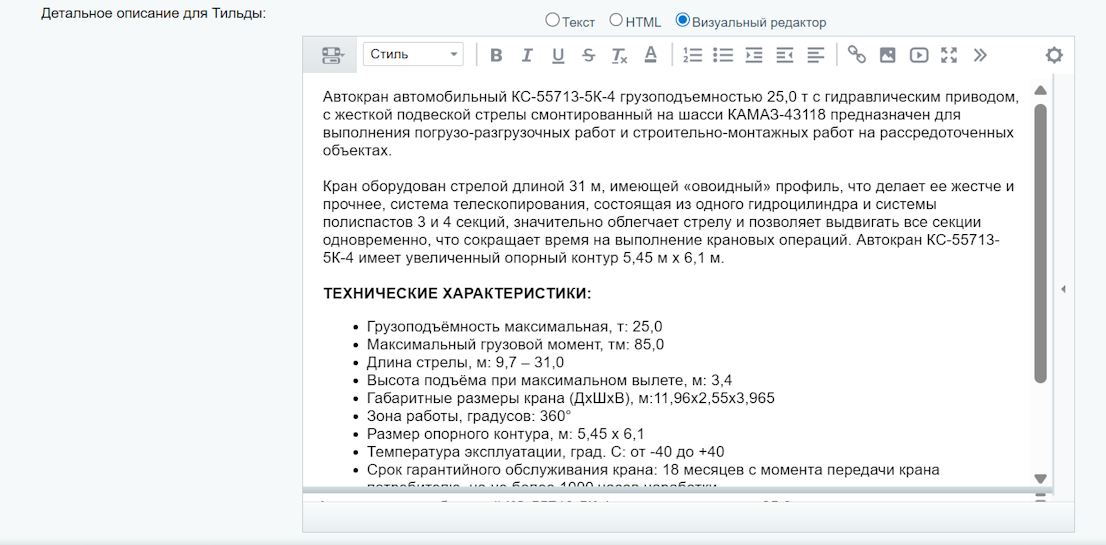Image resolution: width=1106 pixels, height=545 pixels.
Task: Click the line Срок гарантийного обслуживания крана
Action: (x=653, y=470)
